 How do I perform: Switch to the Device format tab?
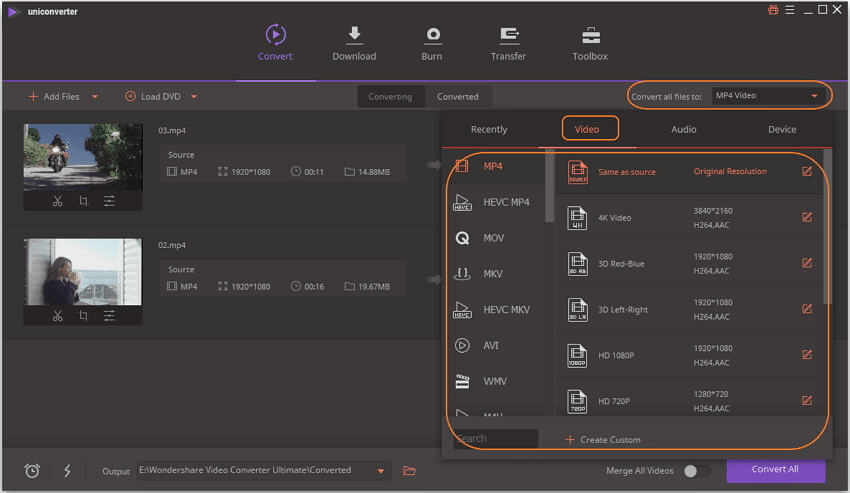tap(782, 129)
